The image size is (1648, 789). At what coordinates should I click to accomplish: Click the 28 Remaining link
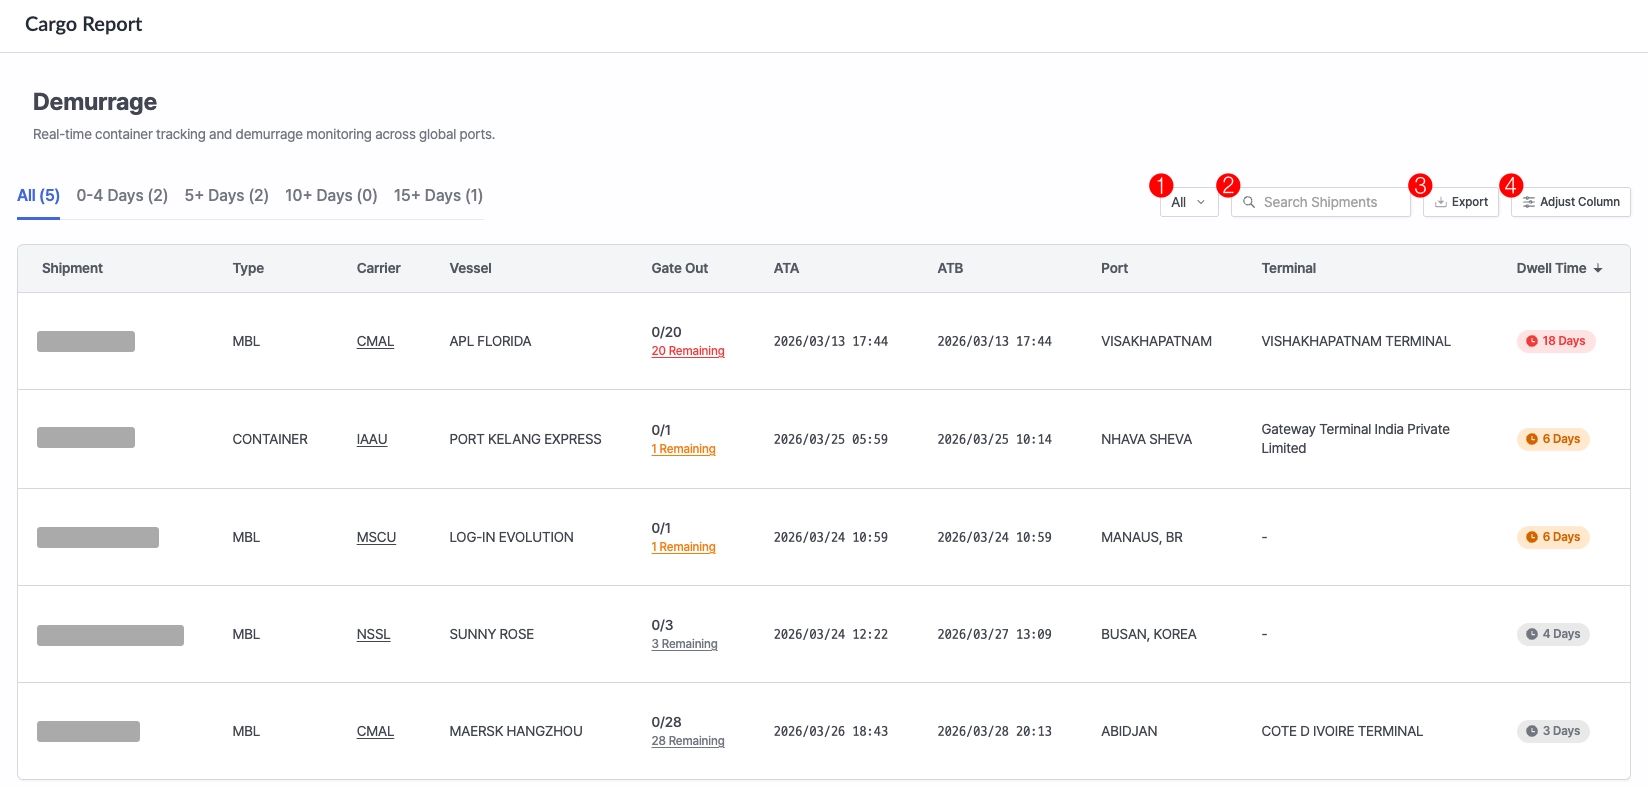click(x=688, y=741)
